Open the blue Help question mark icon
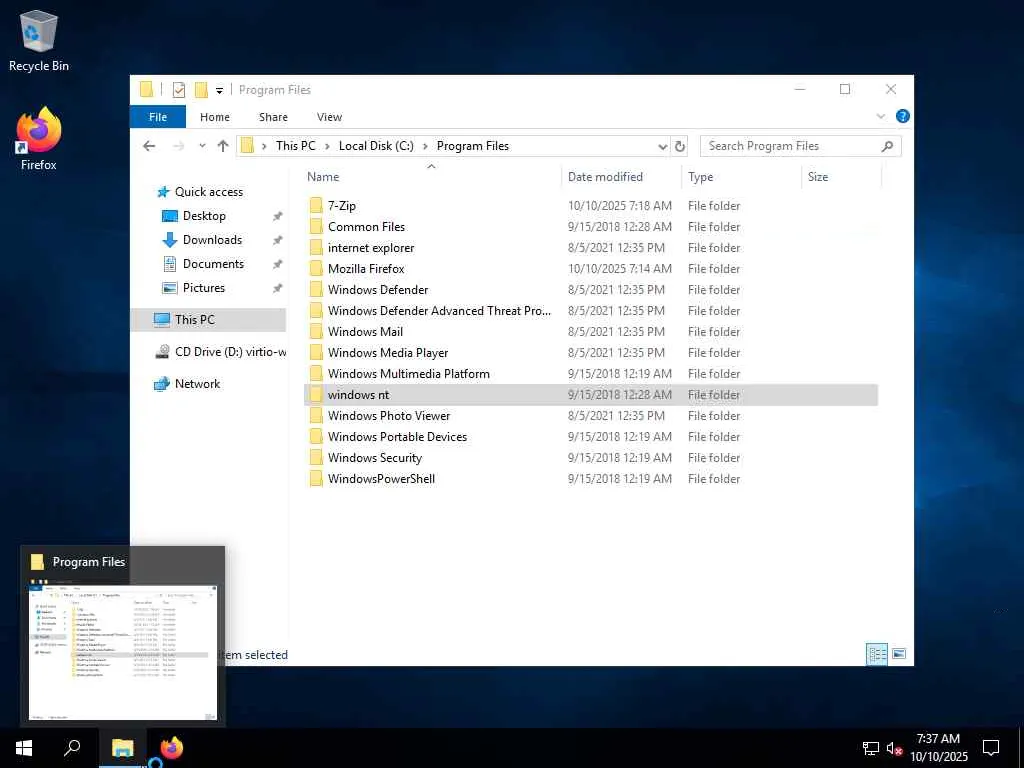Screen dimensions: 1024x768 pos(903,116)
